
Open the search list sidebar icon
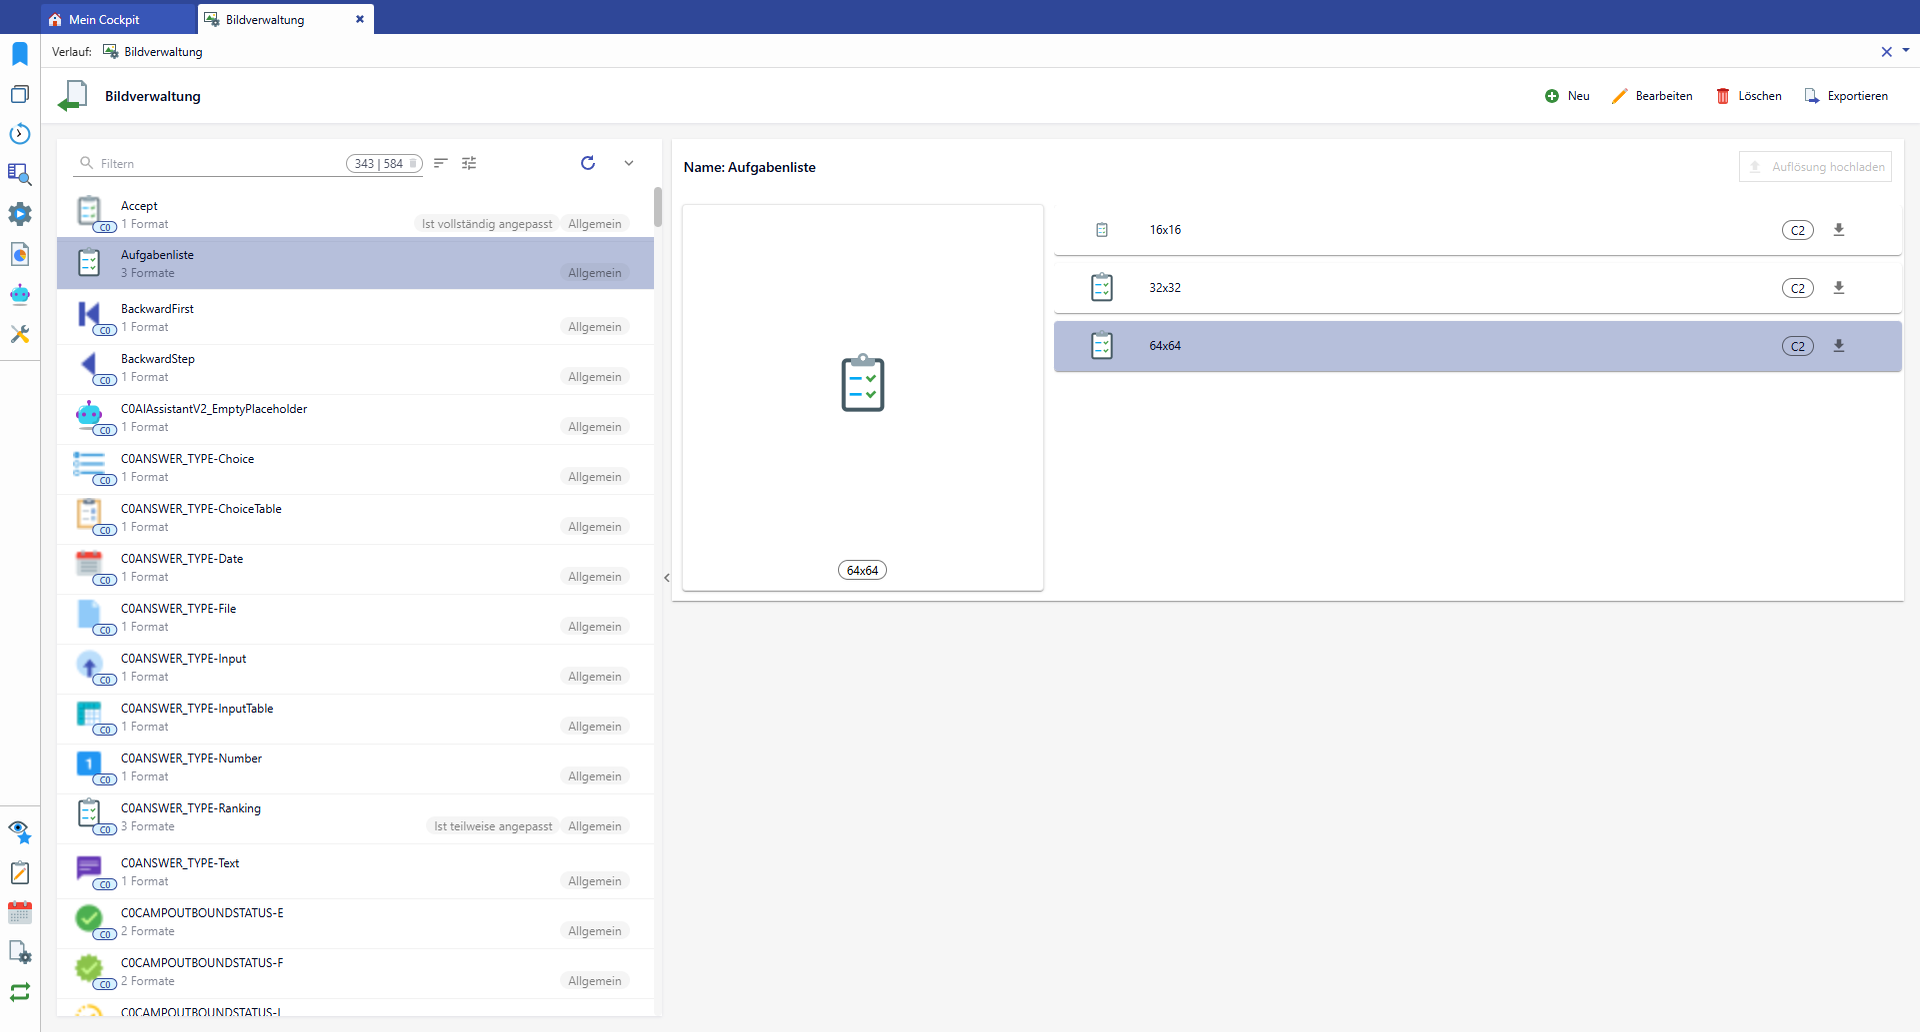click(20, 174)
